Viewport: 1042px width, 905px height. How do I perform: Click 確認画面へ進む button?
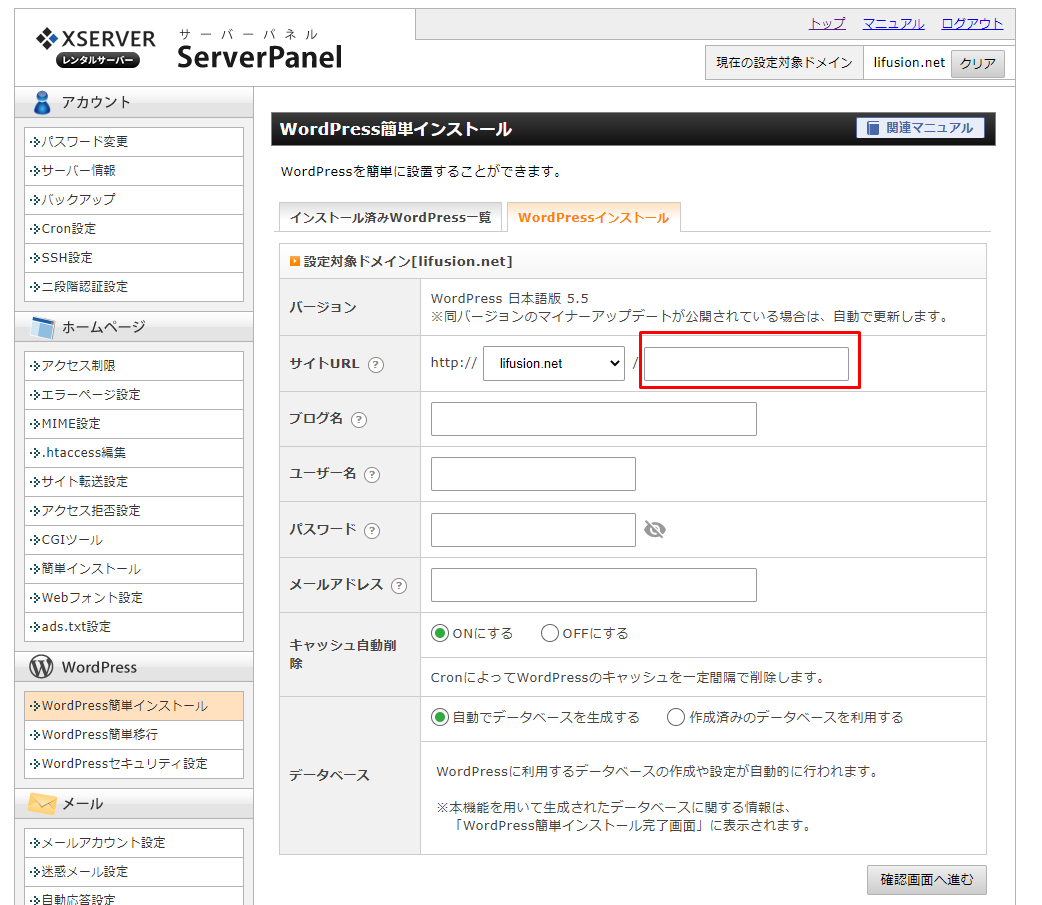926,880
